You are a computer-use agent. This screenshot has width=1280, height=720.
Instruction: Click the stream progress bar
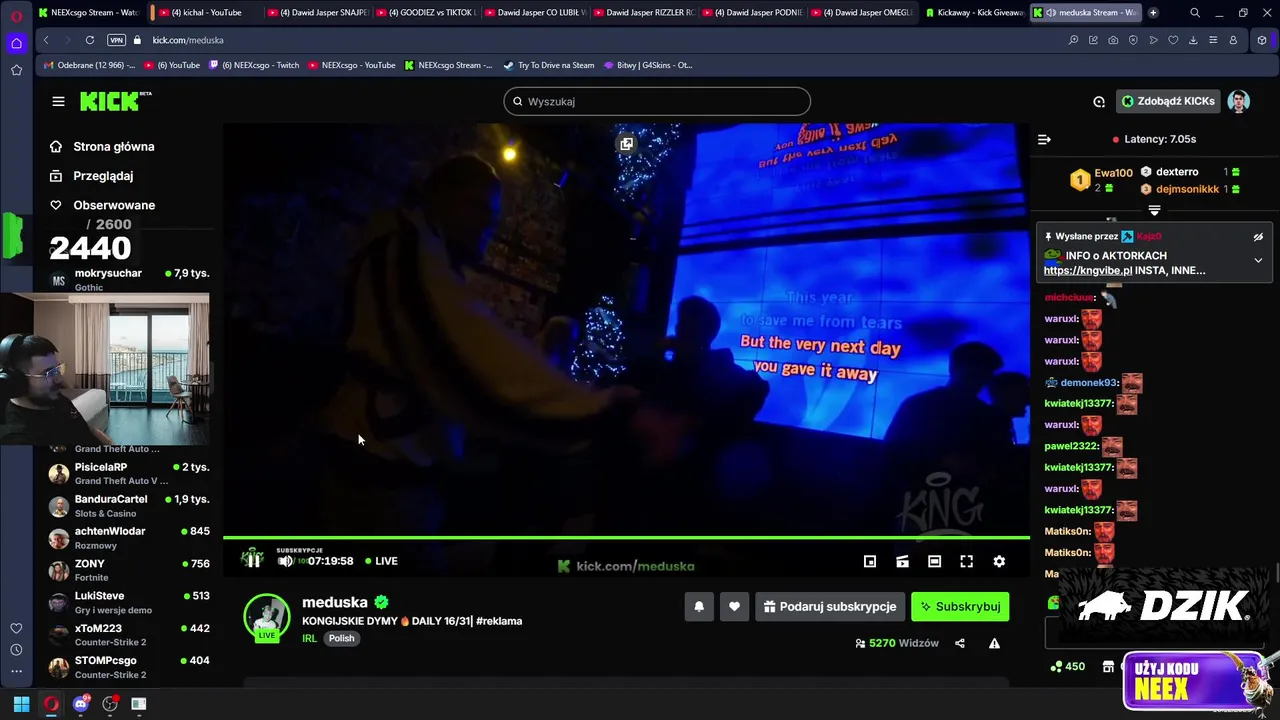pyautogui.click(x=626, y=538)
